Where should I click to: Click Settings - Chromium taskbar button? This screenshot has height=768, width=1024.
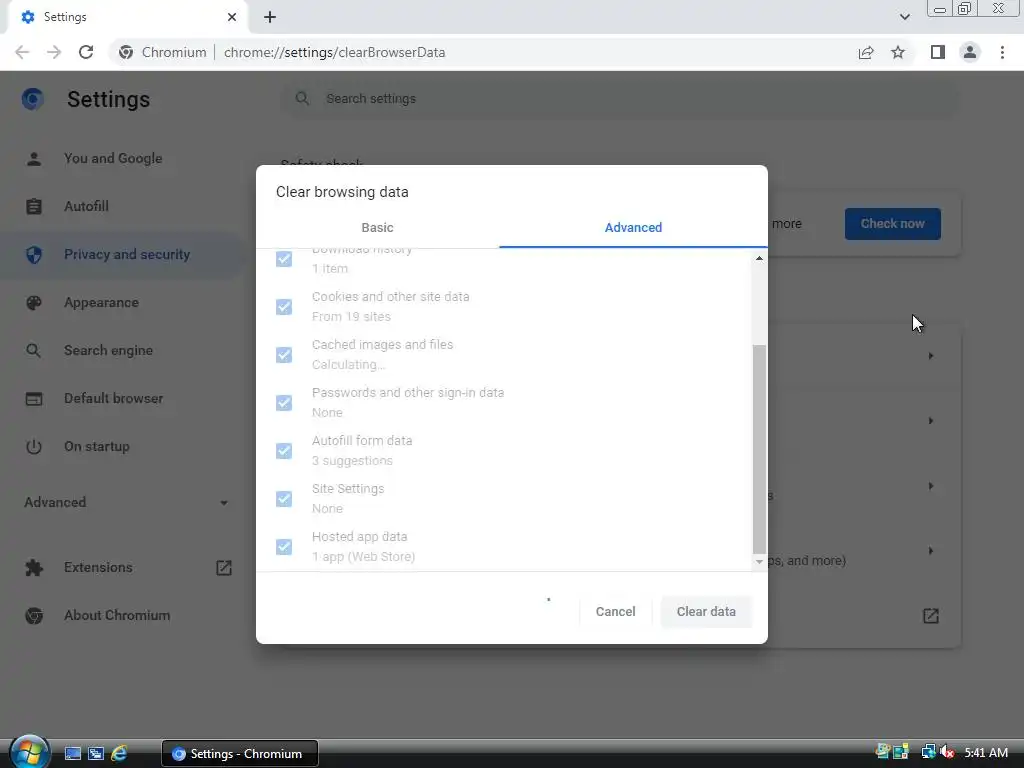(x=240, y=754)
